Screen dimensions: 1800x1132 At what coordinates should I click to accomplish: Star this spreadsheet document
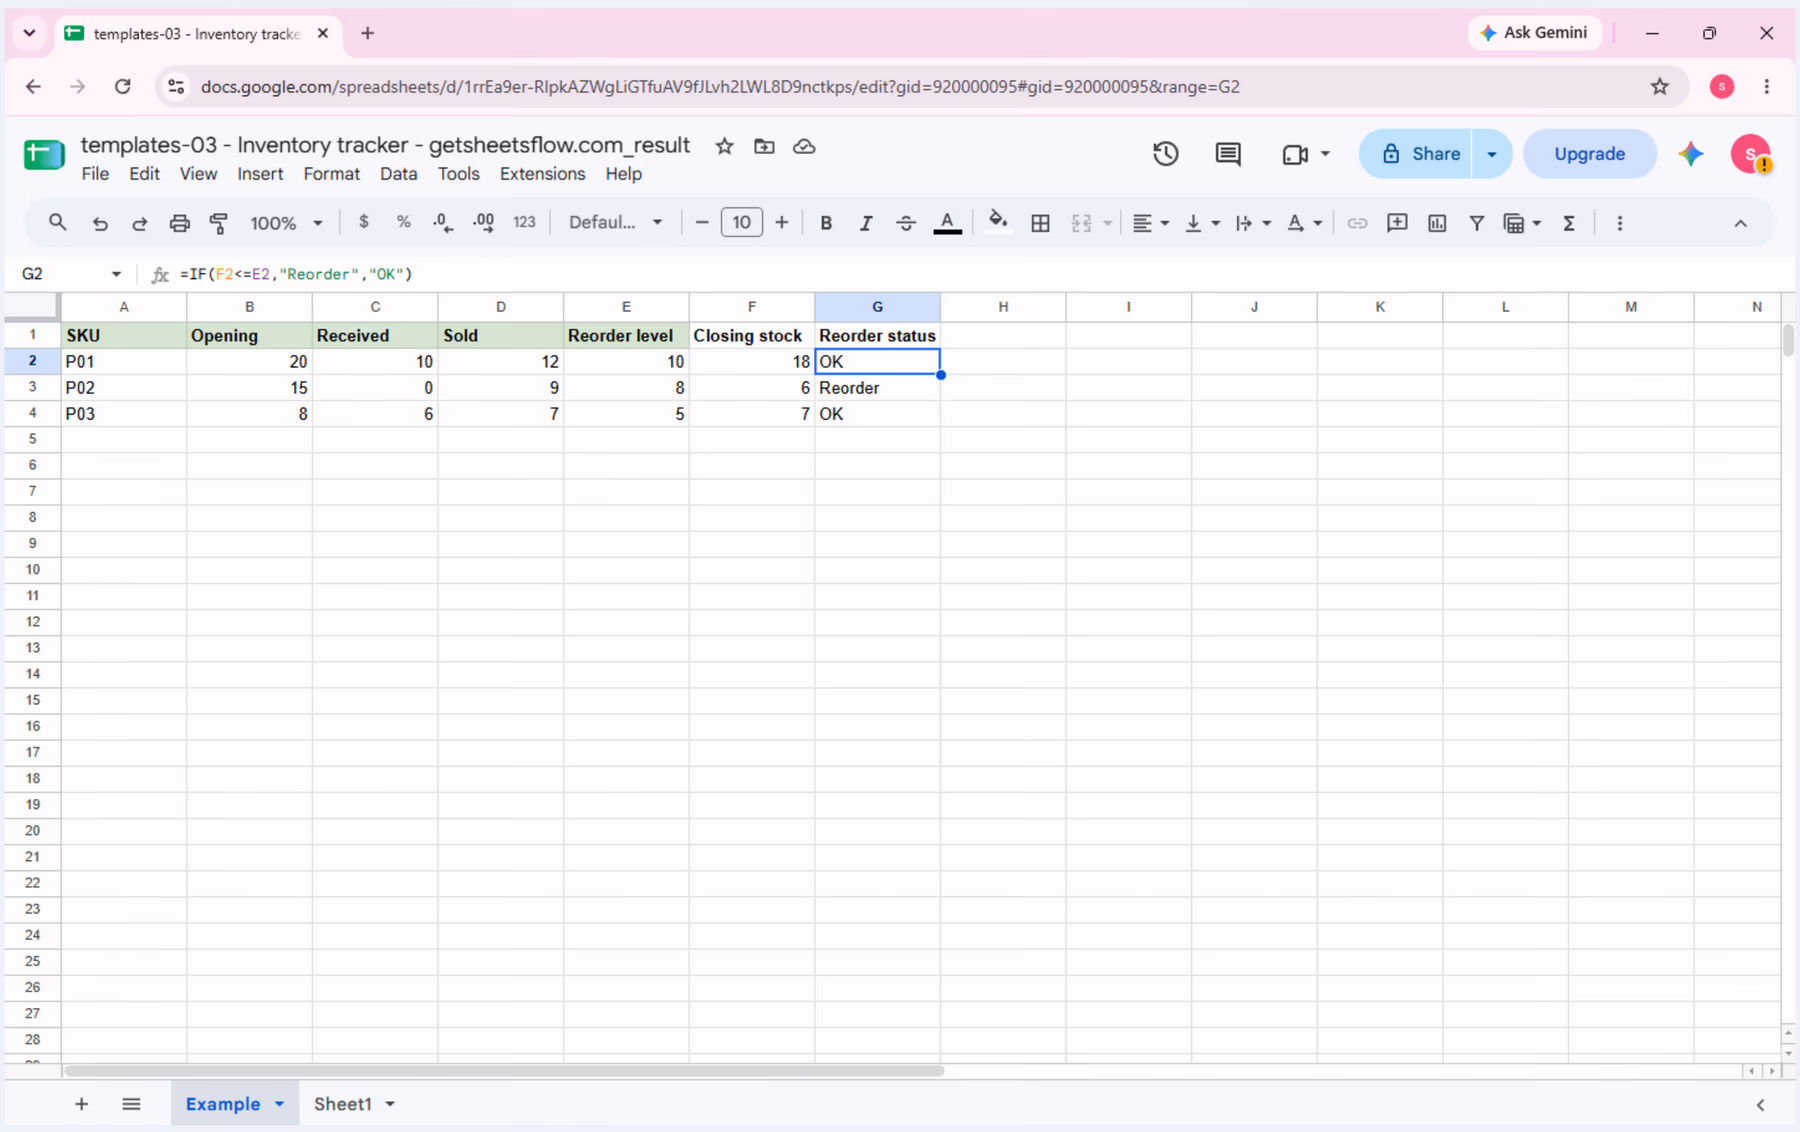[725, 146]
